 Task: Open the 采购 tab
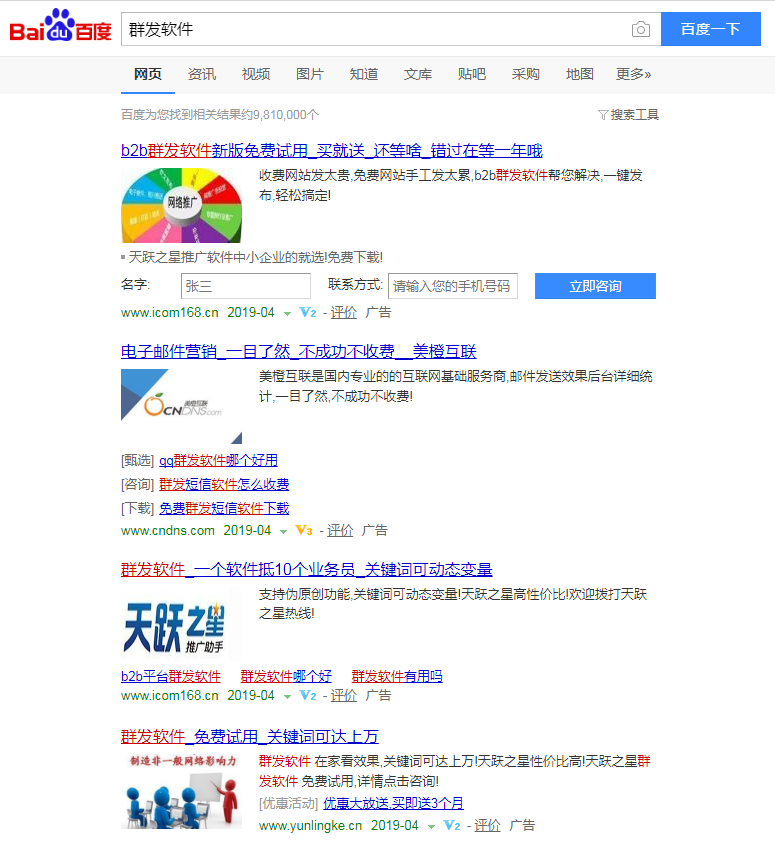525,74
